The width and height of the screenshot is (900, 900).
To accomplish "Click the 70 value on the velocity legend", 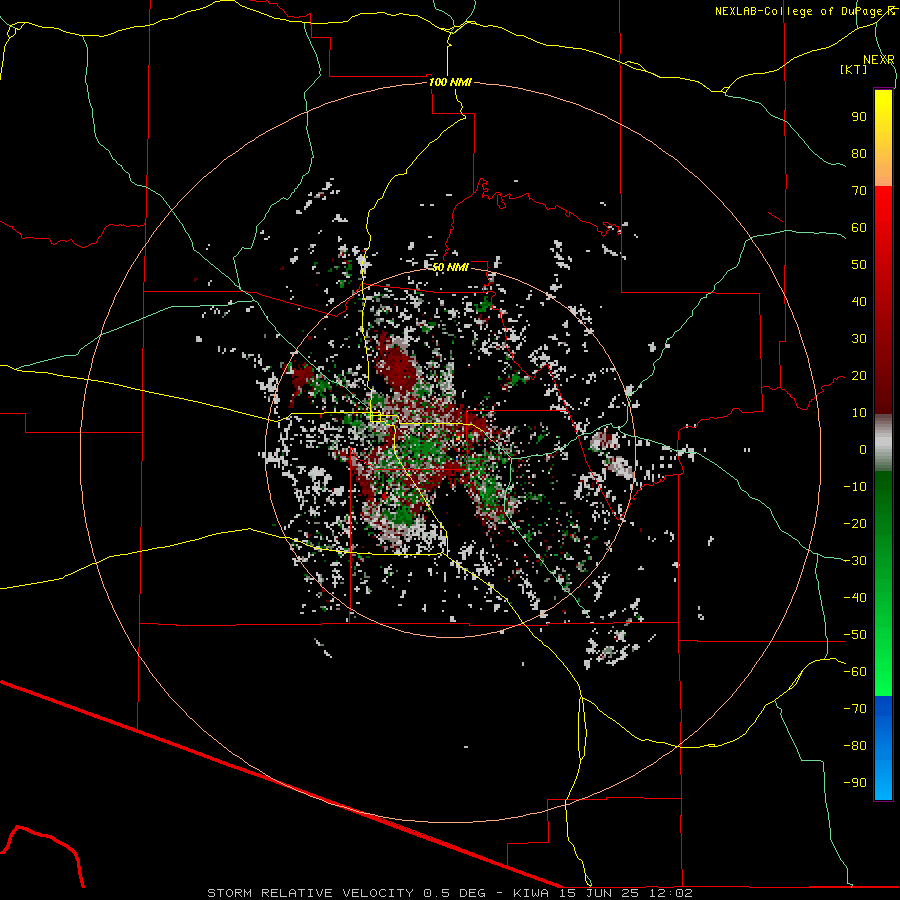I will coord(859,191).
